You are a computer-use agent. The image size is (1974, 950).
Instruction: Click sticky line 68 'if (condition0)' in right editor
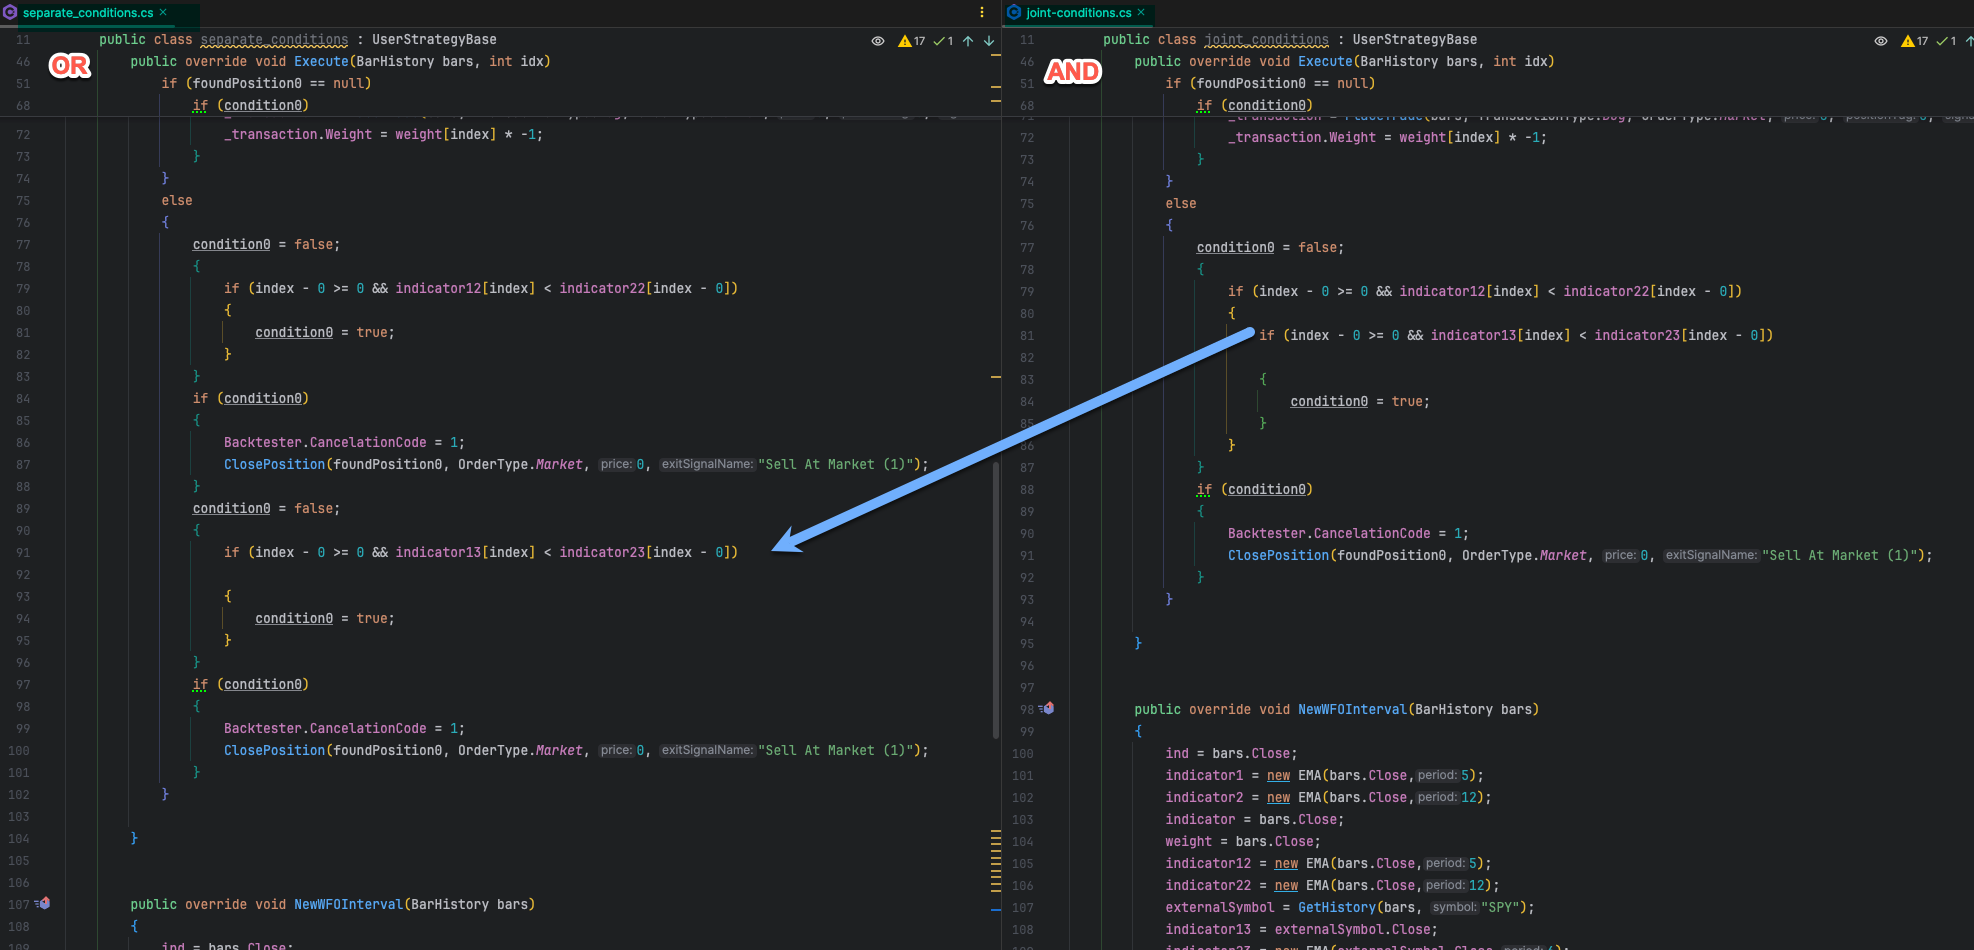[x=1255, y=106]
